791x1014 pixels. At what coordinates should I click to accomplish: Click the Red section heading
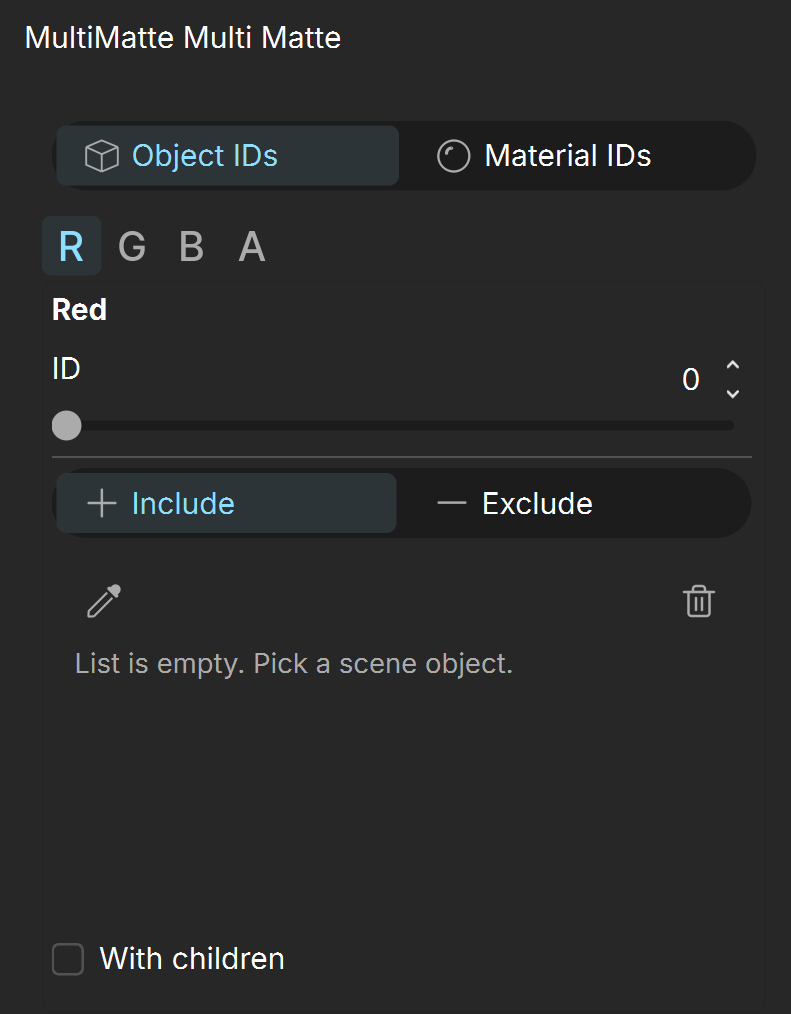click(x=79, y=310)
